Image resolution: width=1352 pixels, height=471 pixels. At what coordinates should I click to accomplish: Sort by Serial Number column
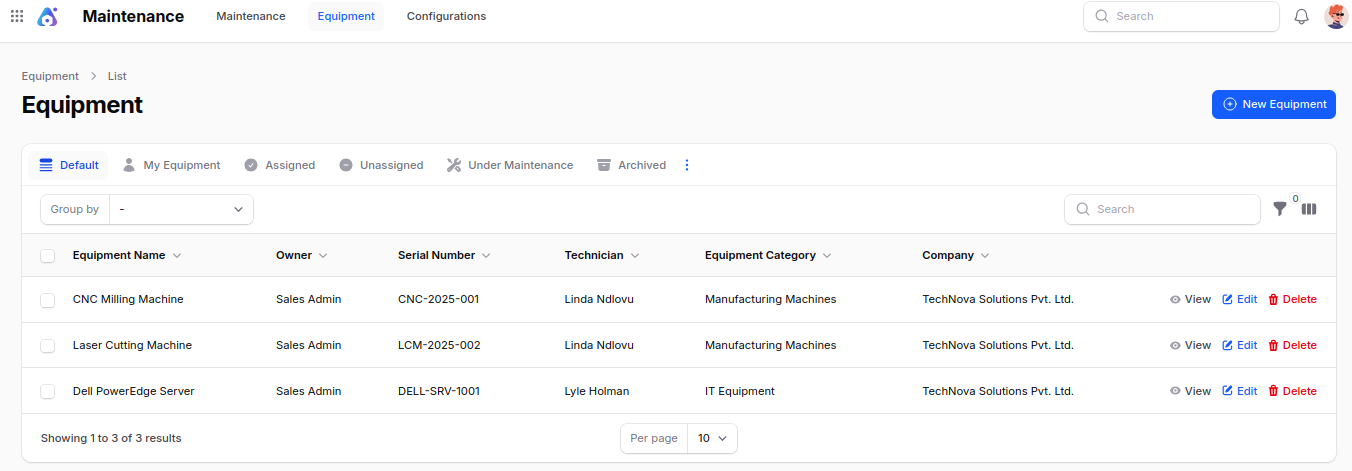pos(445,255)
